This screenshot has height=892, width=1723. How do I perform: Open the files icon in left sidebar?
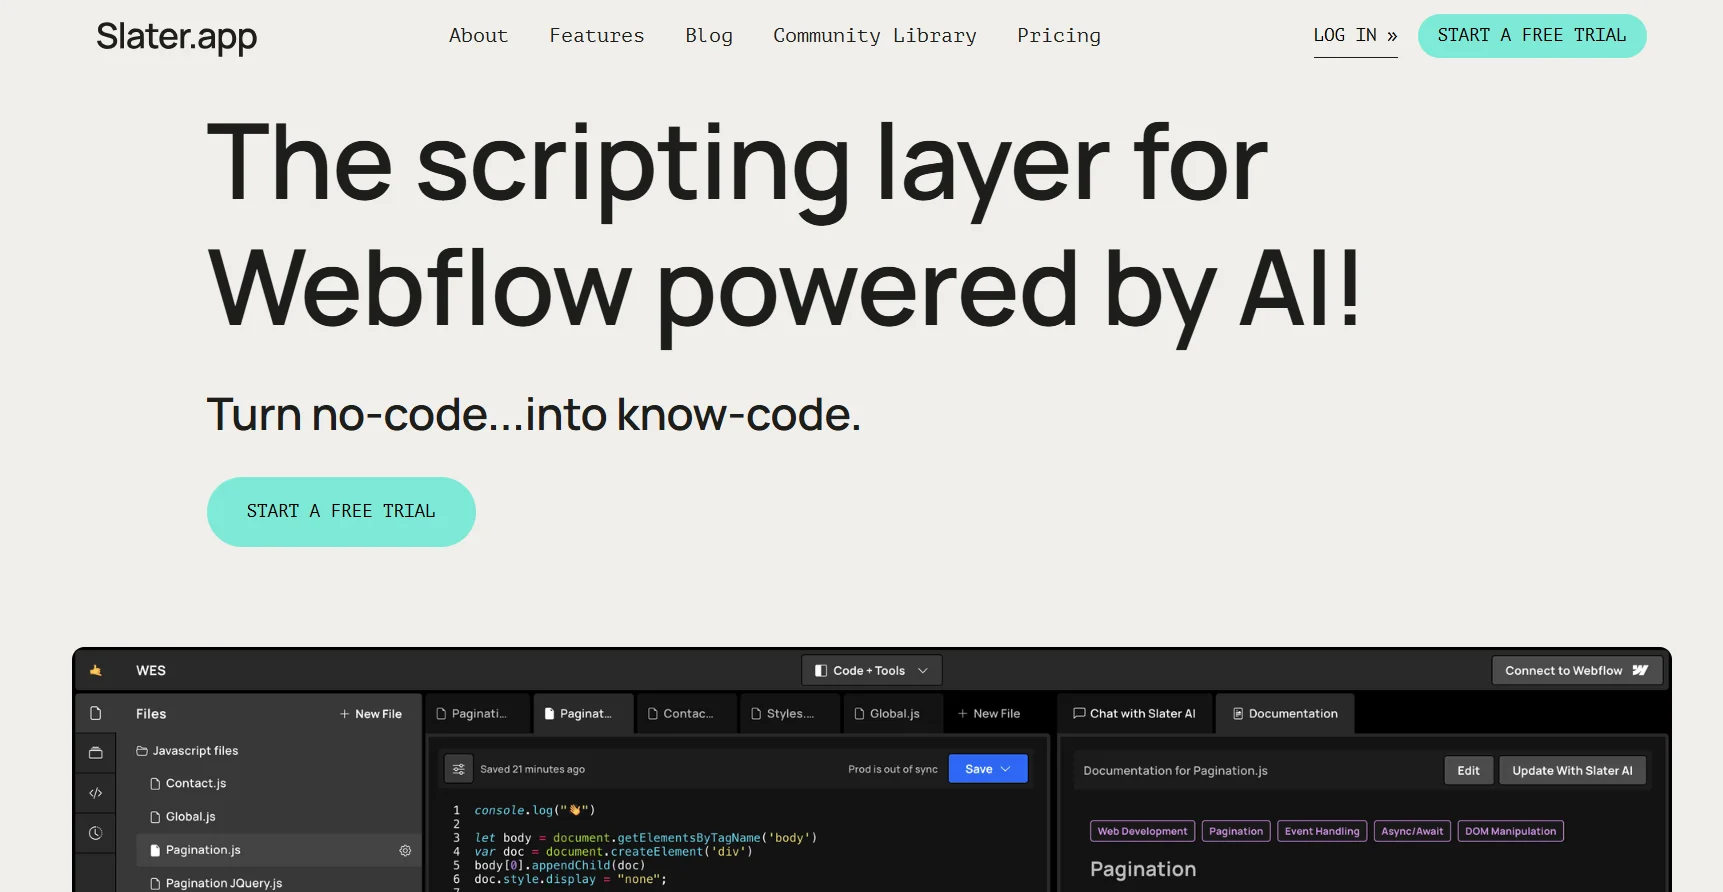click(x=96, y=713)
